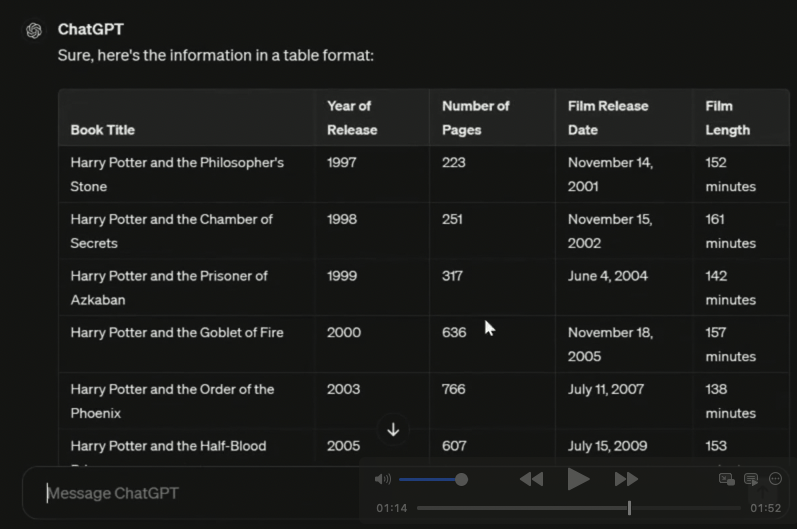Mute the video using the speaker icon
Screen dimensions: 797x529
tap(383, 479)
